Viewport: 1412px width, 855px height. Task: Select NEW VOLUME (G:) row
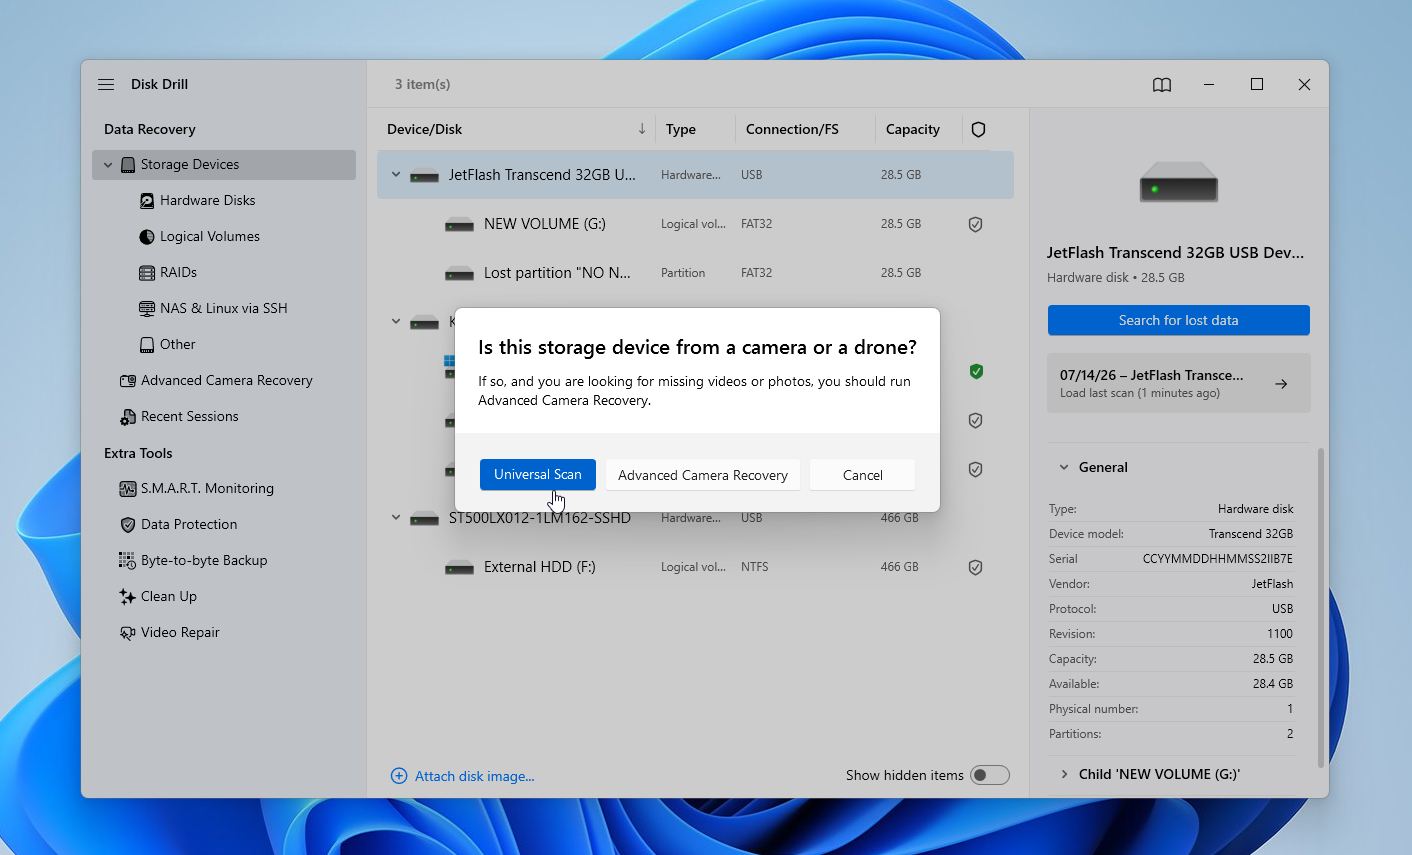click(695, 224)
